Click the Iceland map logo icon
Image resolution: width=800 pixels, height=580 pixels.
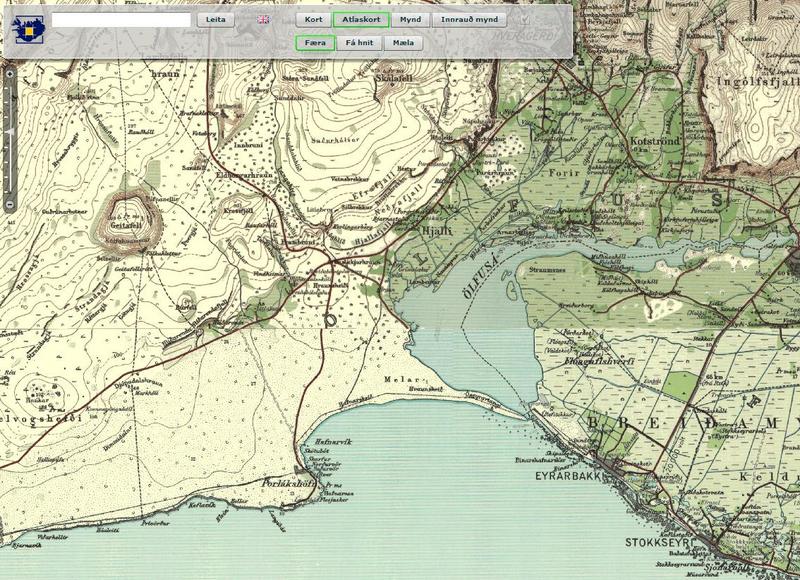(28, 29)
